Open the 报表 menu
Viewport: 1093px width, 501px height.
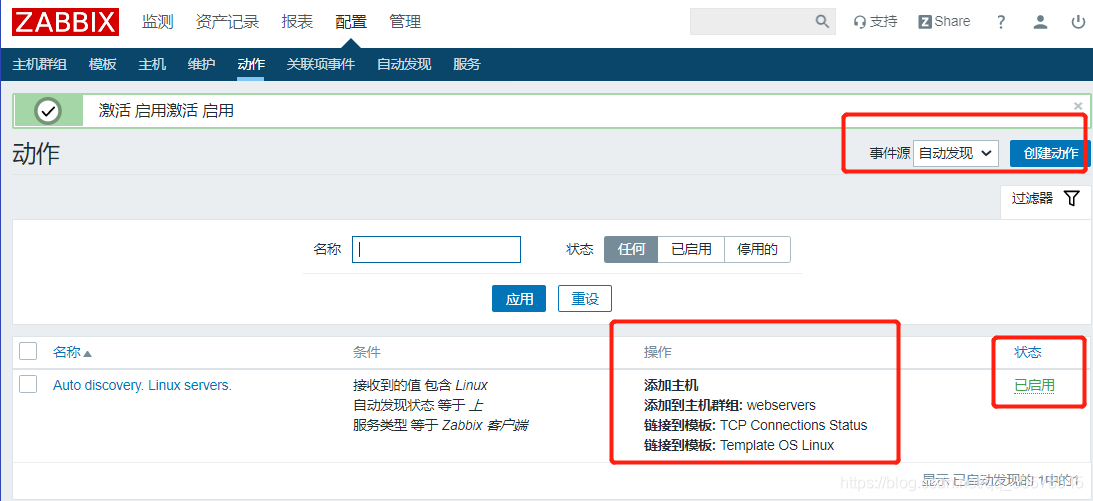[x=297, y=22]
